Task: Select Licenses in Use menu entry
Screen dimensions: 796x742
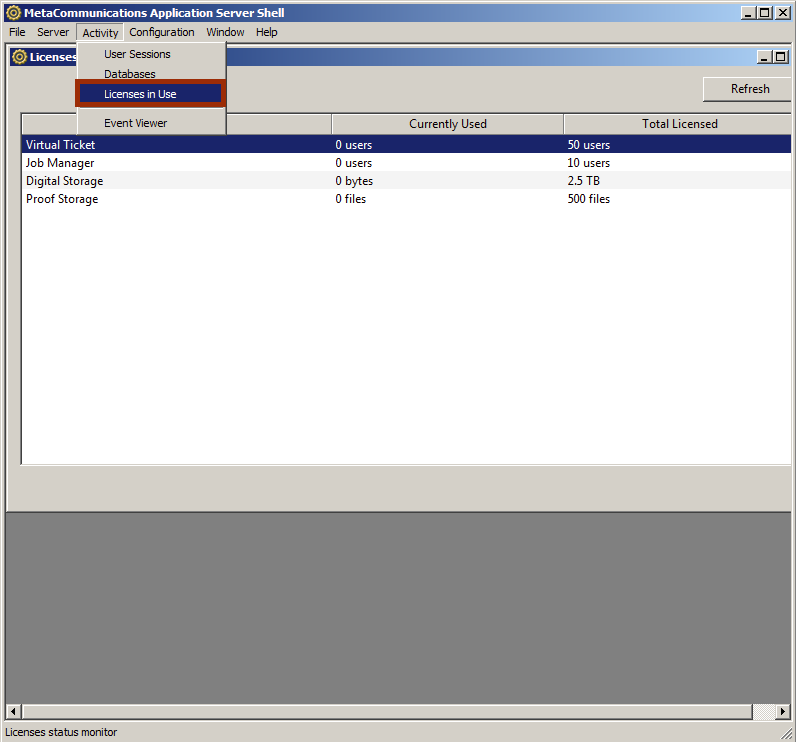Action: [x=151, y=94]
